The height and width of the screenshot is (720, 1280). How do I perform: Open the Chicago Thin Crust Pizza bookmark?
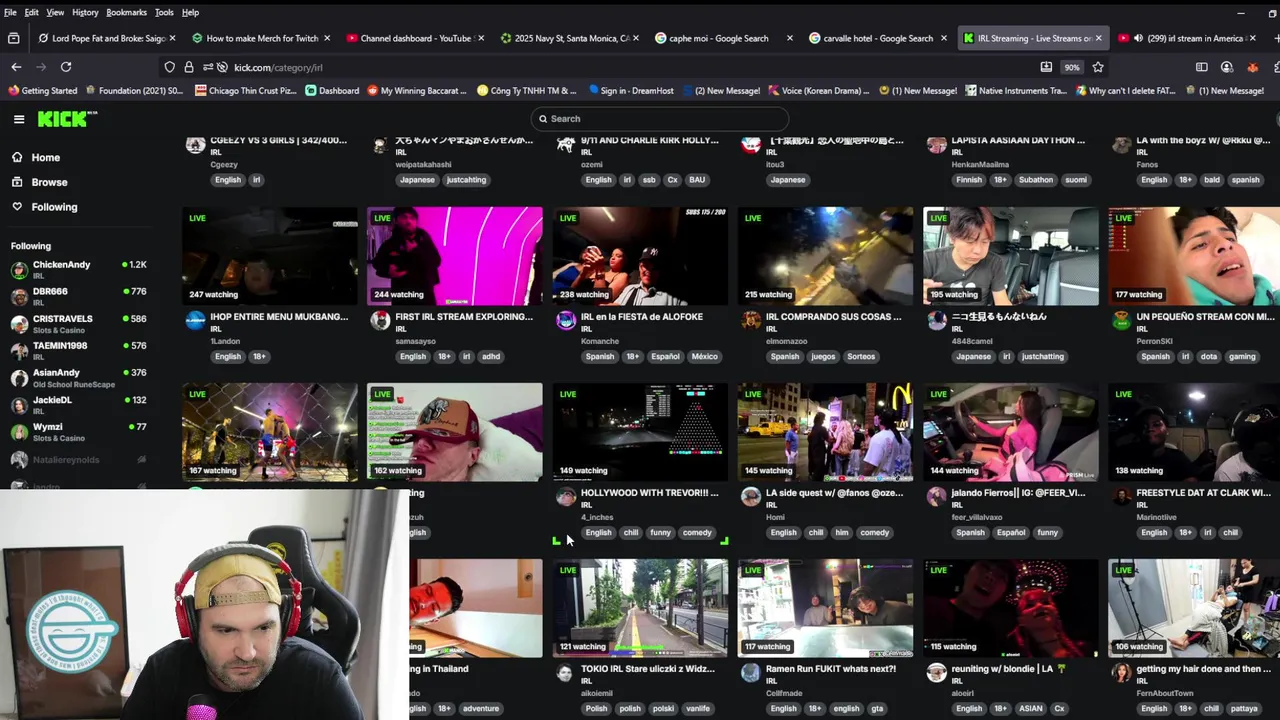pyautogui.click(x=246, y=91)
